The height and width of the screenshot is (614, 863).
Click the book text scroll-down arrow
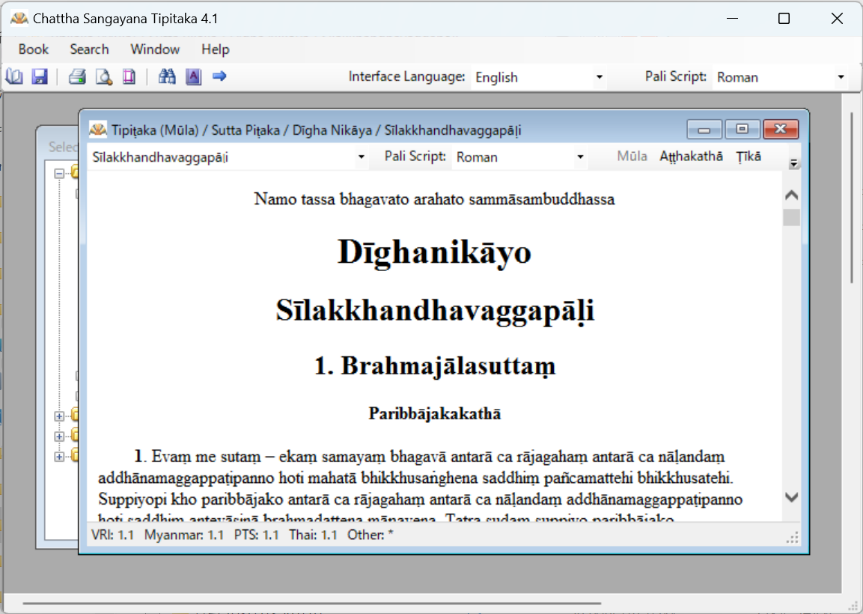791,497
